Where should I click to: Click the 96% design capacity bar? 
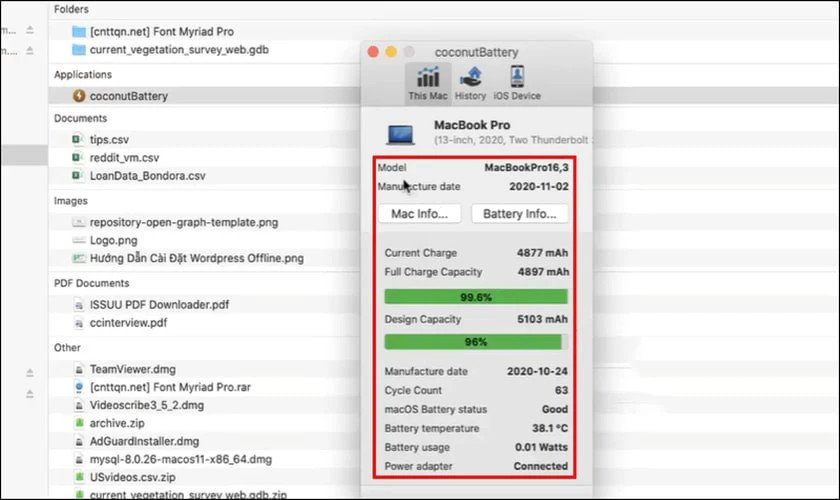click(476, 342)
